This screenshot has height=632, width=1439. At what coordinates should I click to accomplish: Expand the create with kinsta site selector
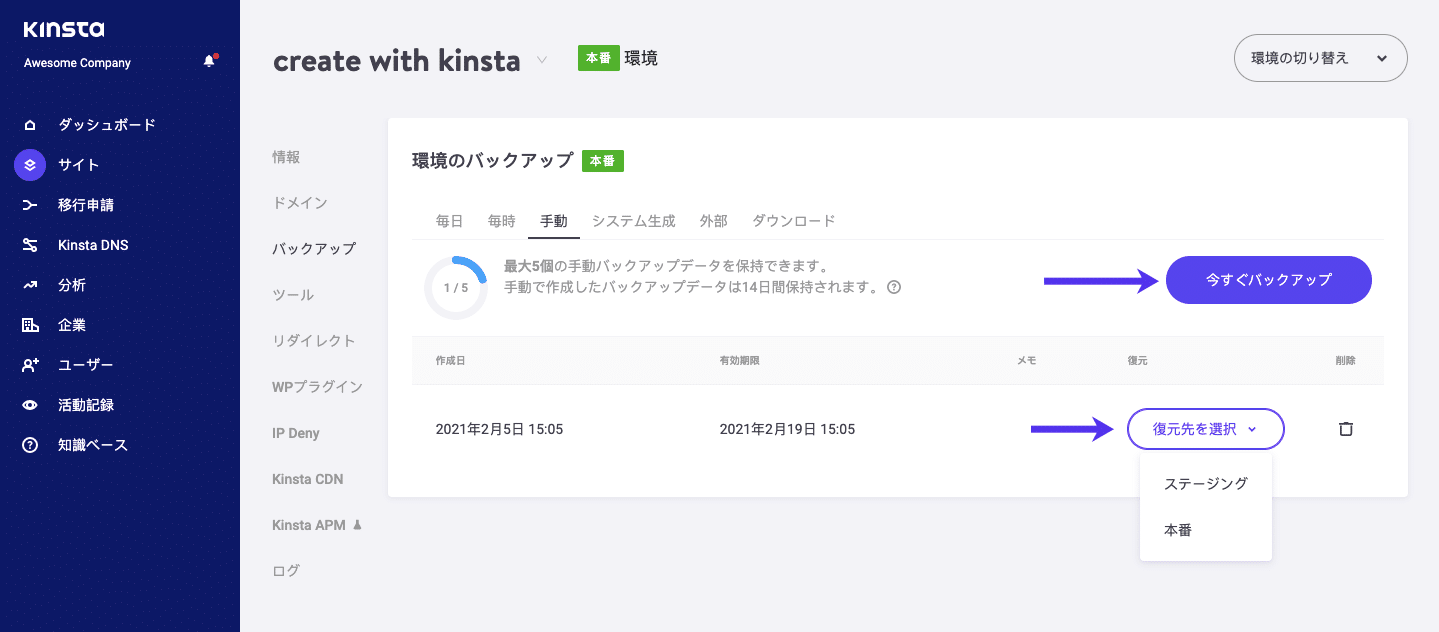(x=541, y=59)
